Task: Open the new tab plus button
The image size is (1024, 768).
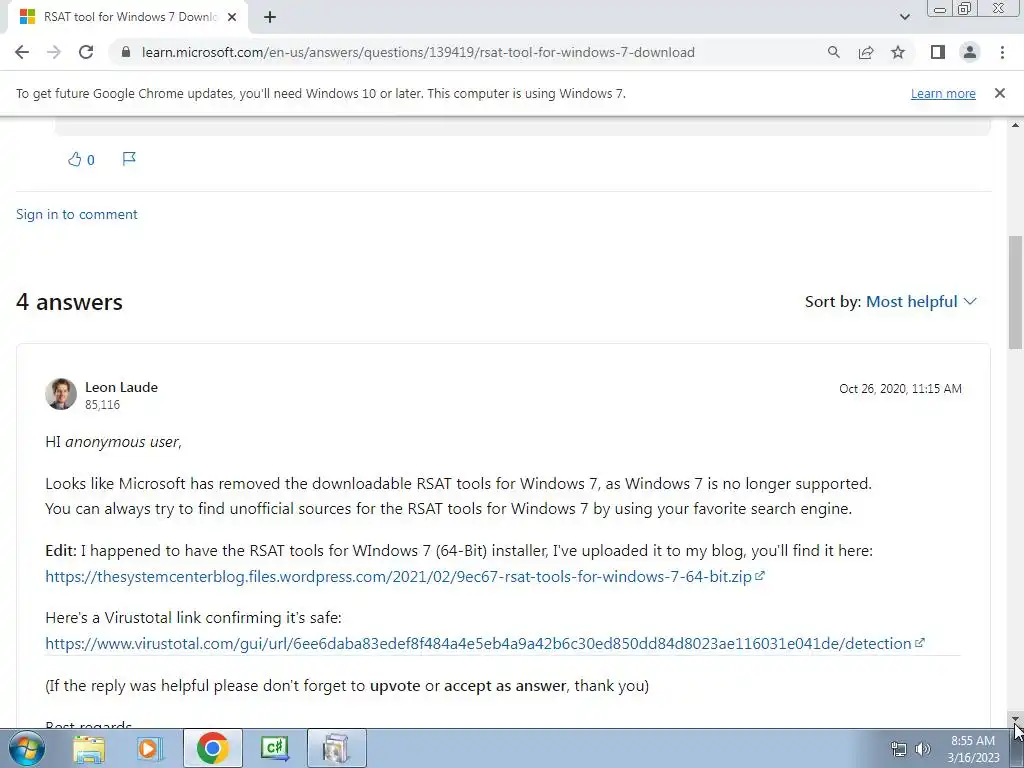Action: pos(270,18)
